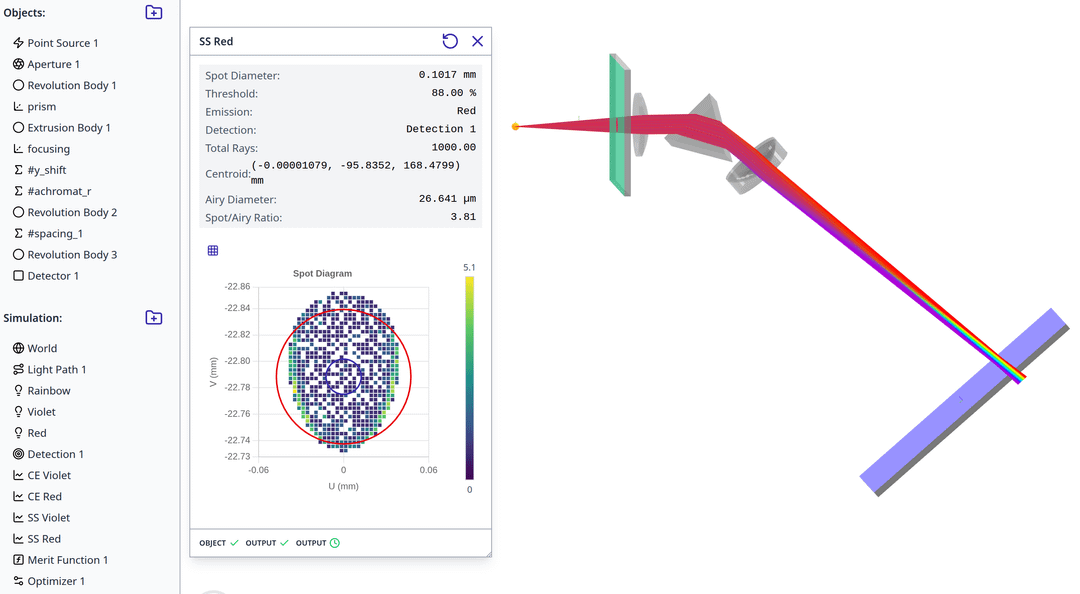This screenshot has width=1080, height=594.
Task: Open Optimizer 1
Action: pos(55,581)
